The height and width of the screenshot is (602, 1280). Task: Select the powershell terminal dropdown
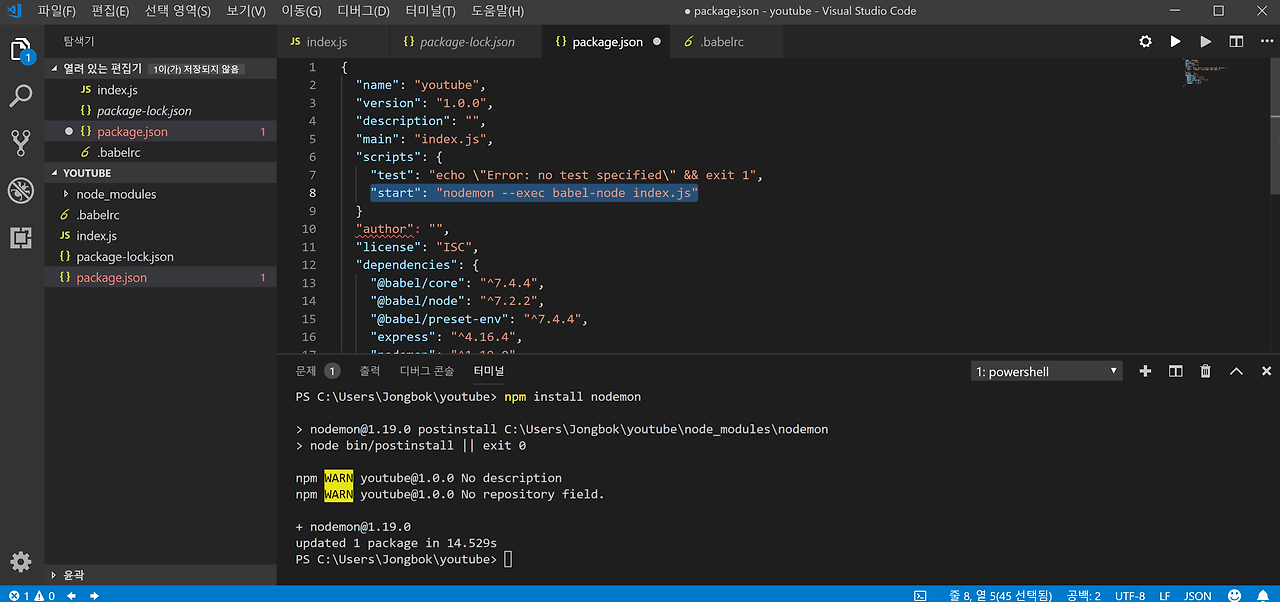tap(1047, 371)
